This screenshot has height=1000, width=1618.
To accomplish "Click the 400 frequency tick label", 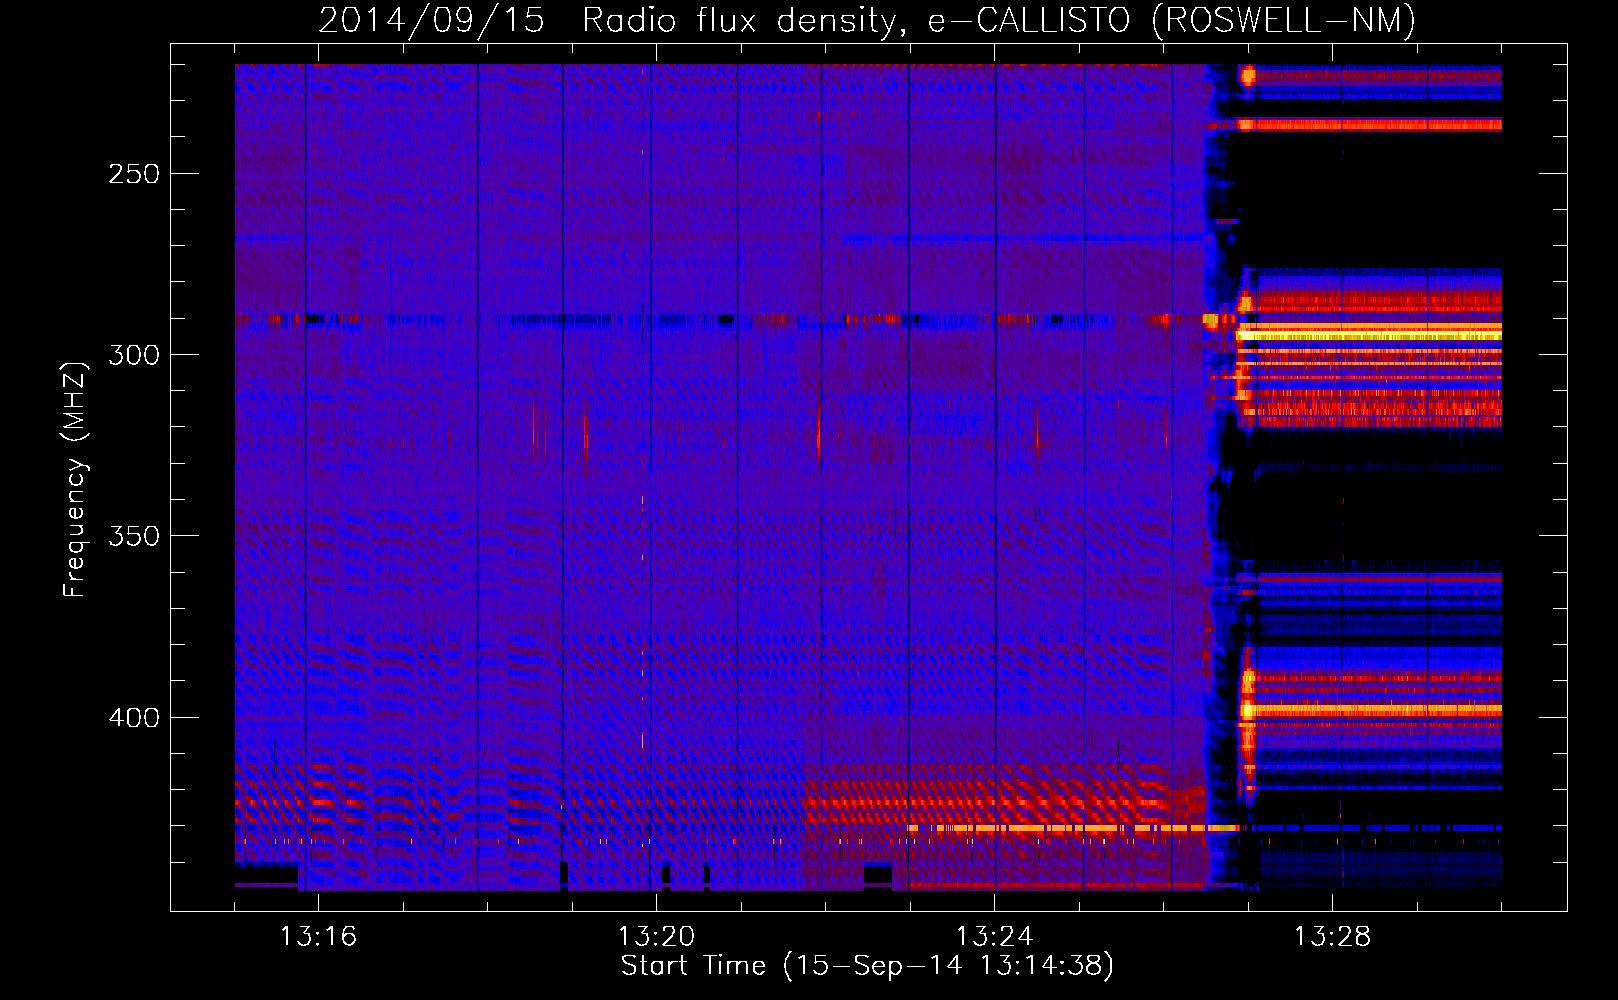I will pyautogui.click(x=134, y=718).
